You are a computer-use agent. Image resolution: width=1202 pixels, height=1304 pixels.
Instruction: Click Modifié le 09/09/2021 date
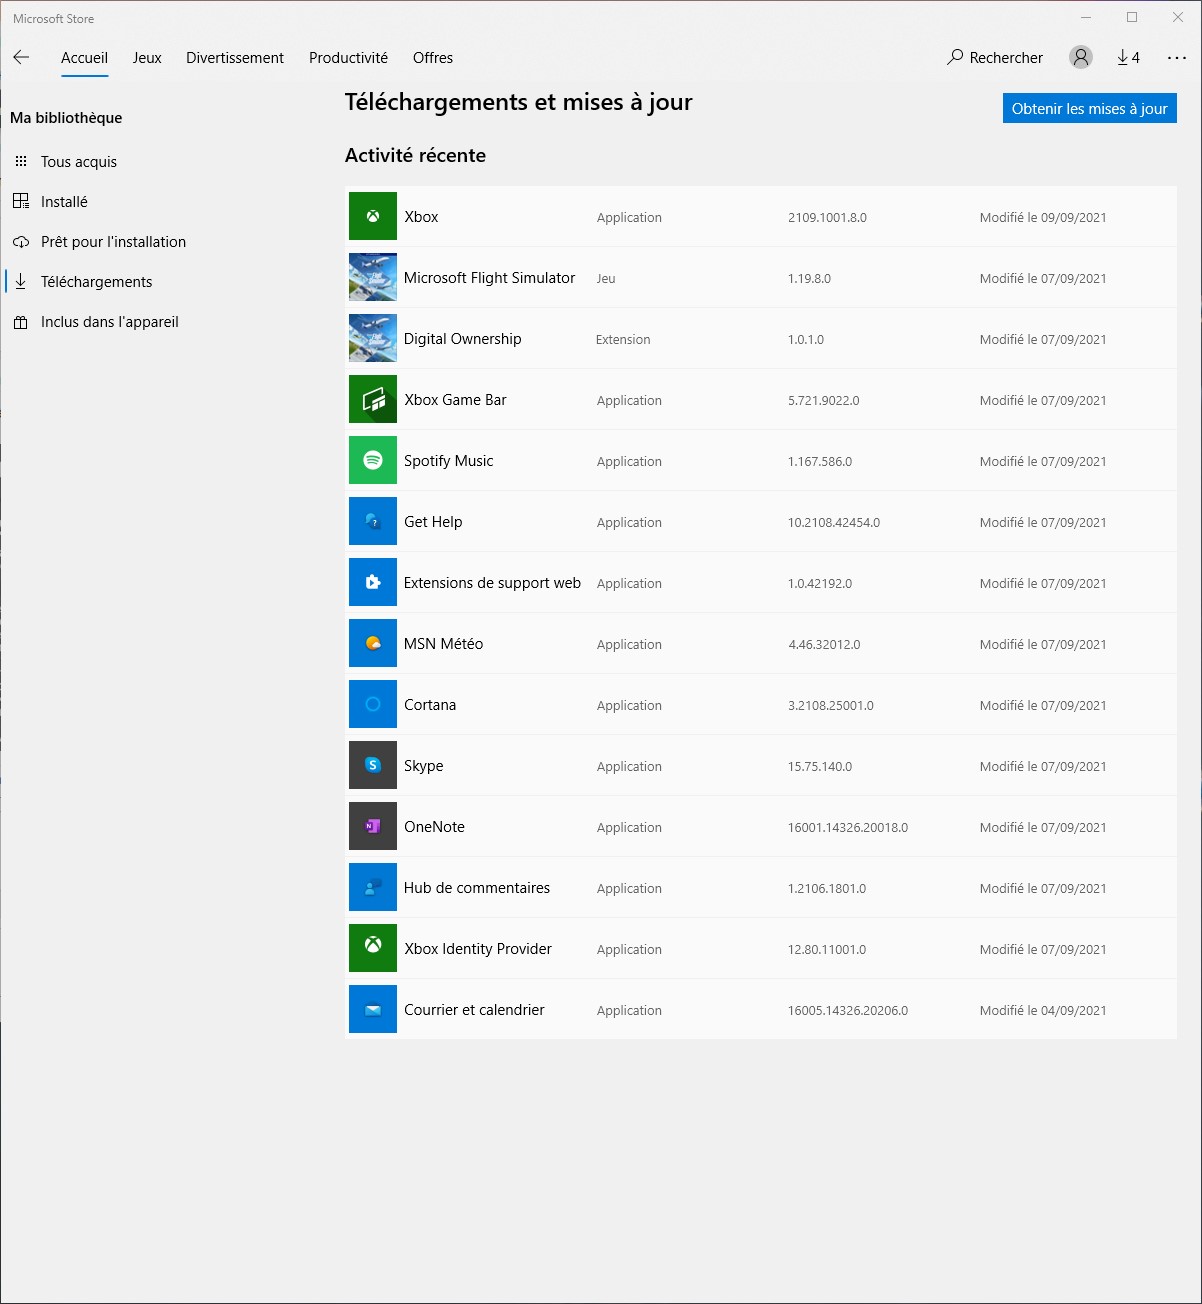(x=1043, y=217)
